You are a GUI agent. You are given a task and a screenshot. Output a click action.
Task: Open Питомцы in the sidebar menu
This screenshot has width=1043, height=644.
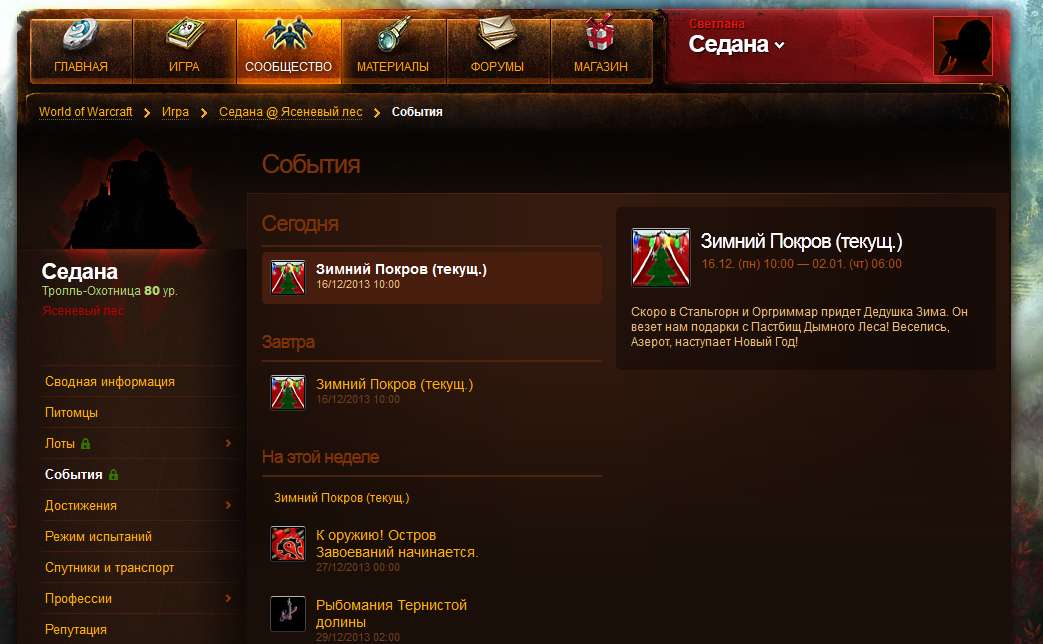click(x=71, y=412)
